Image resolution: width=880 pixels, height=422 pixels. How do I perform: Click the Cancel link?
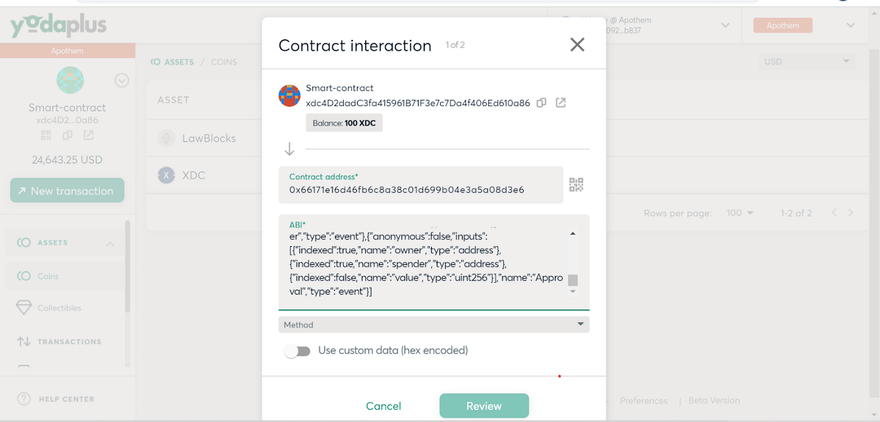pyautogui.click(x=383, y=406)
